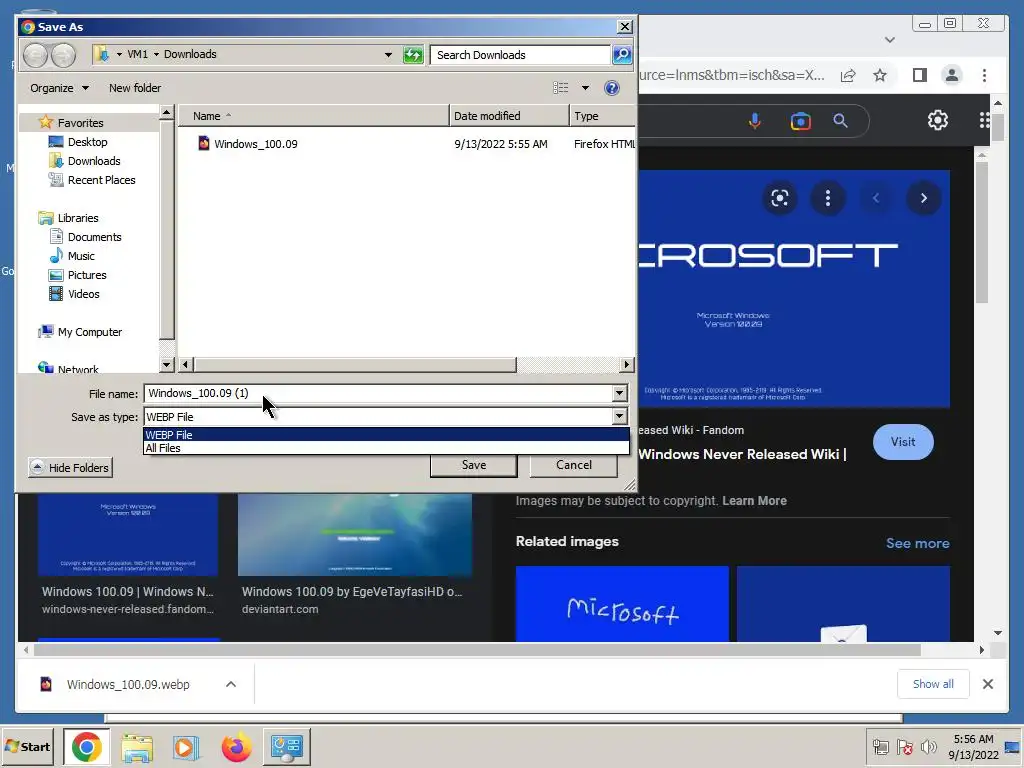Sort by the Date modified column header
This screenshot has height=768, width=1024.
[509, 116]
